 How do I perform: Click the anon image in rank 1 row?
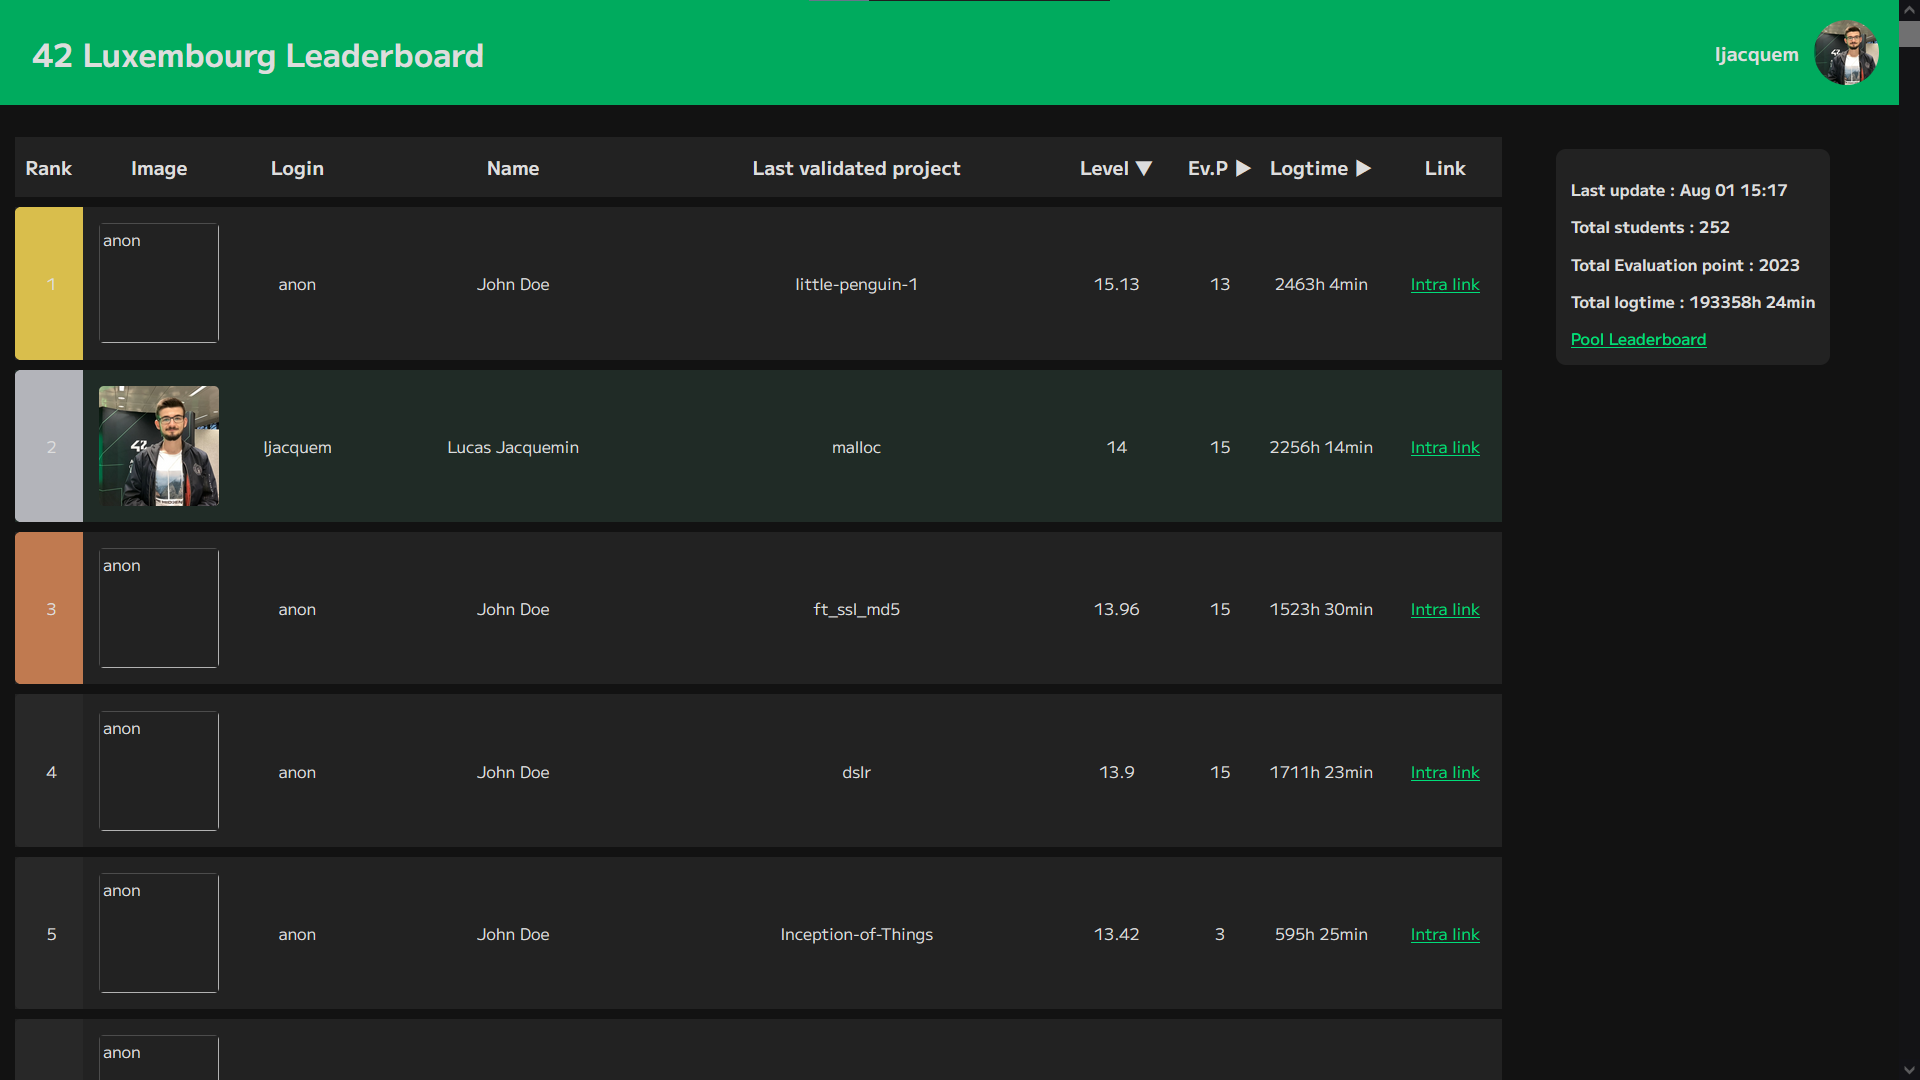coord(159,283)
